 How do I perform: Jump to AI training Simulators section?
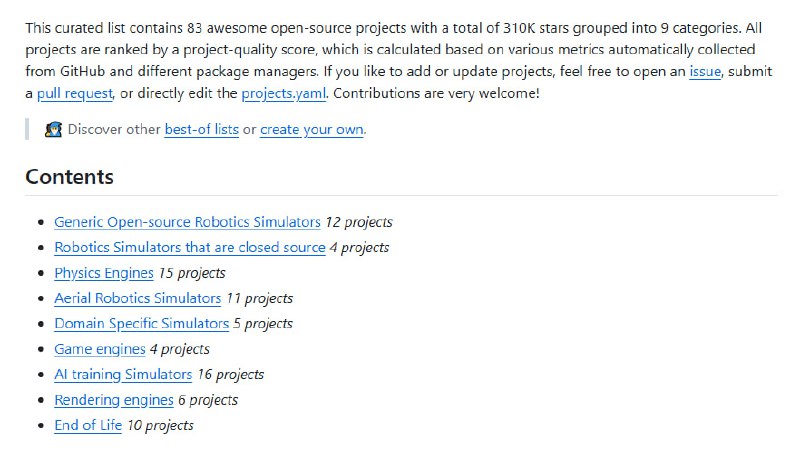click(x=123, y=374)
